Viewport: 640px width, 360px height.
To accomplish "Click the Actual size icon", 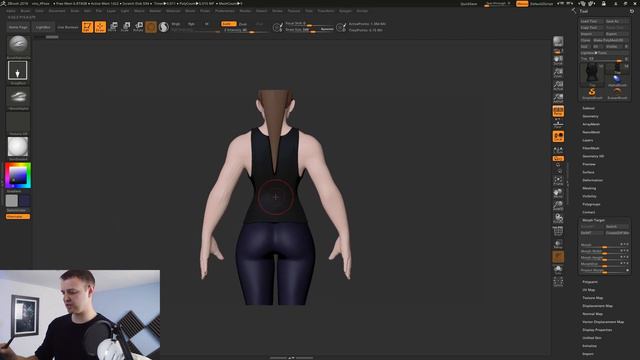I will point(558,86).
